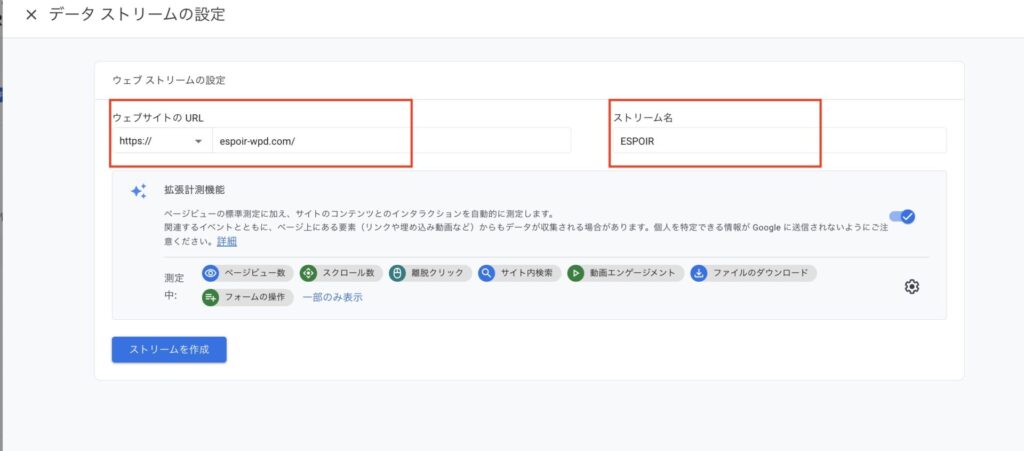Click the sparkle icon beside 拡張計測機能

(x=138, y=191)
